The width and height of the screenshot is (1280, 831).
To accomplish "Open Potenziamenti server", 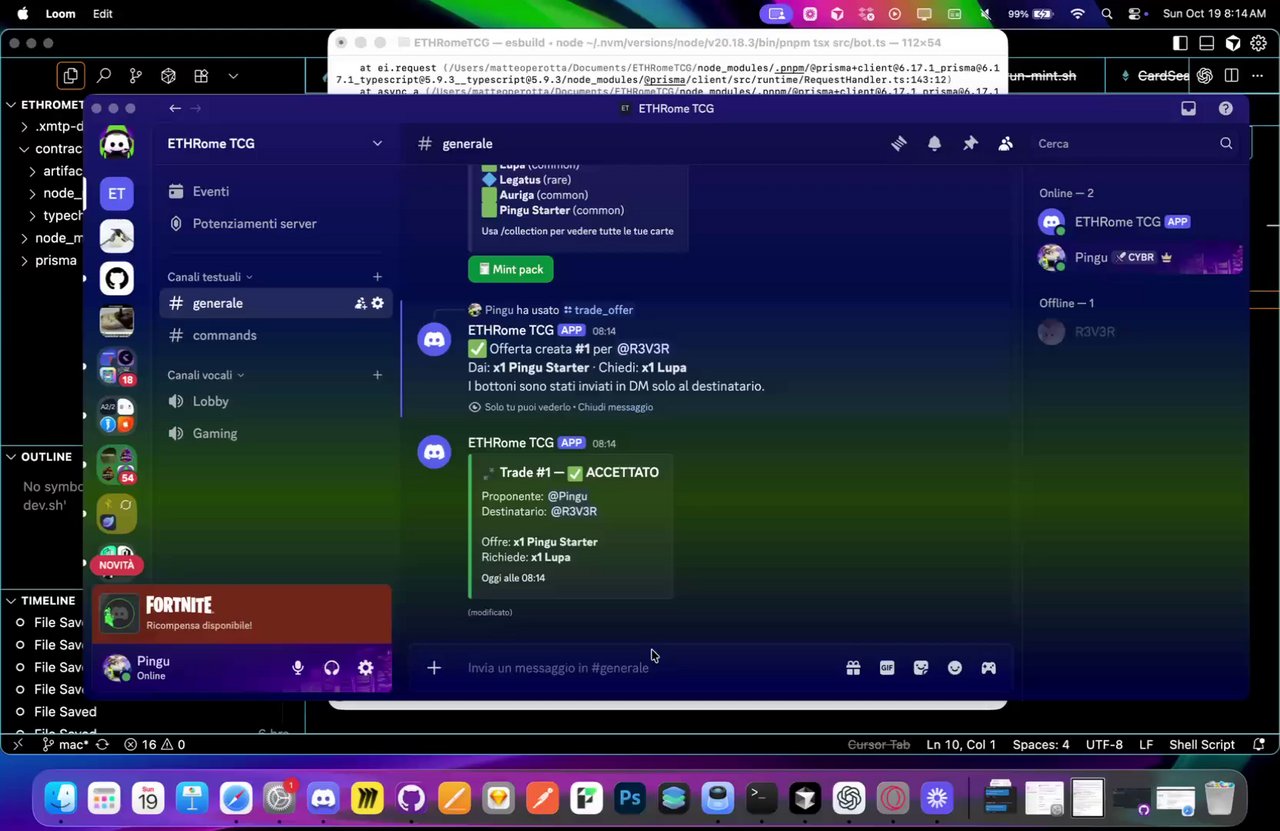I will (x=275, y=223).
